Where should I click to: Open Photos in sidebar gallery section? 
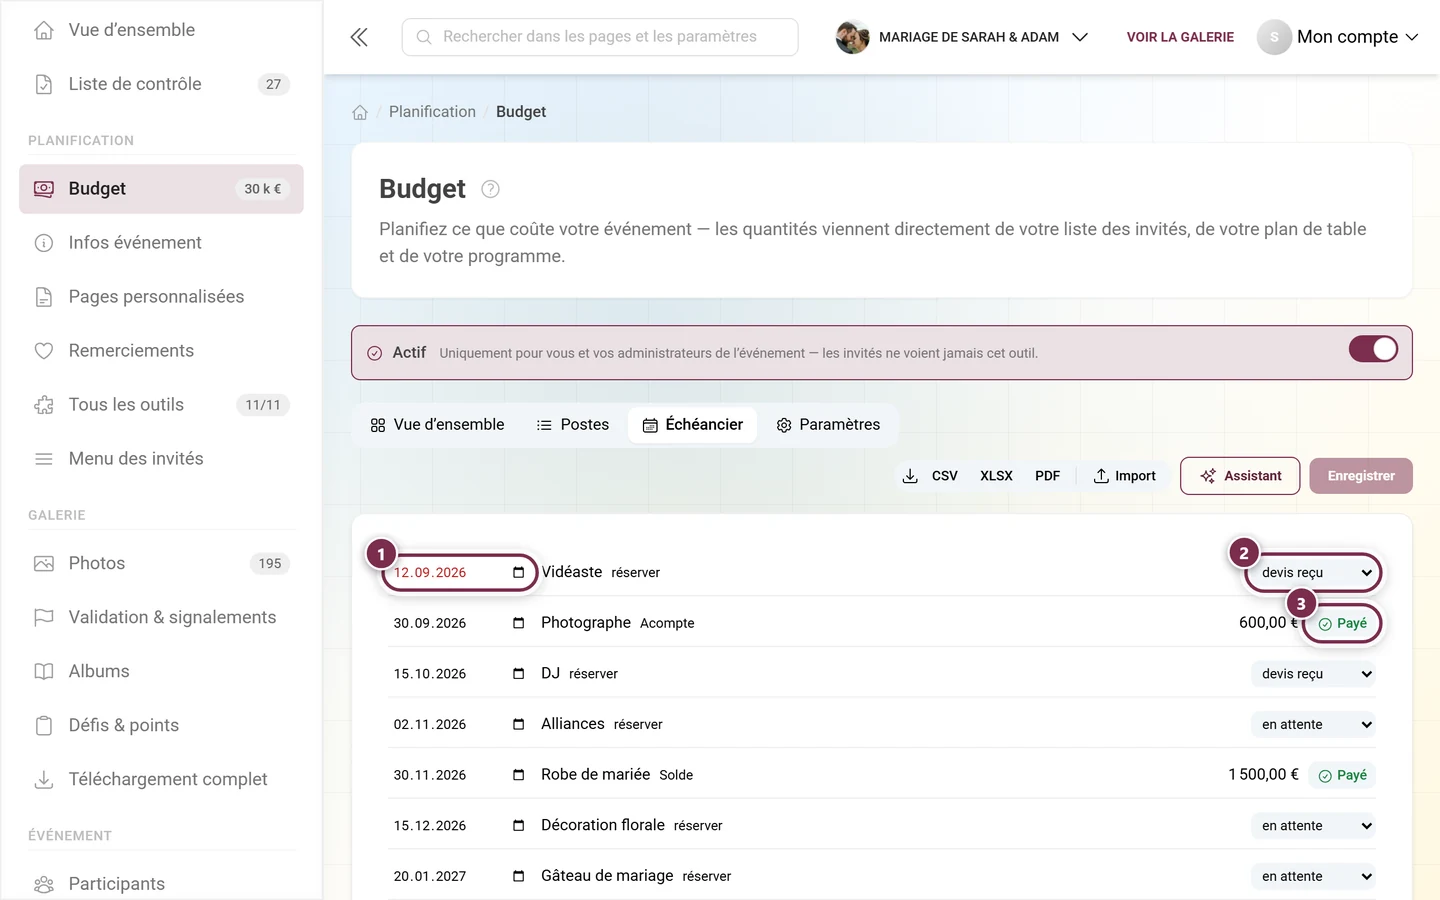click(x=161, y=563)
